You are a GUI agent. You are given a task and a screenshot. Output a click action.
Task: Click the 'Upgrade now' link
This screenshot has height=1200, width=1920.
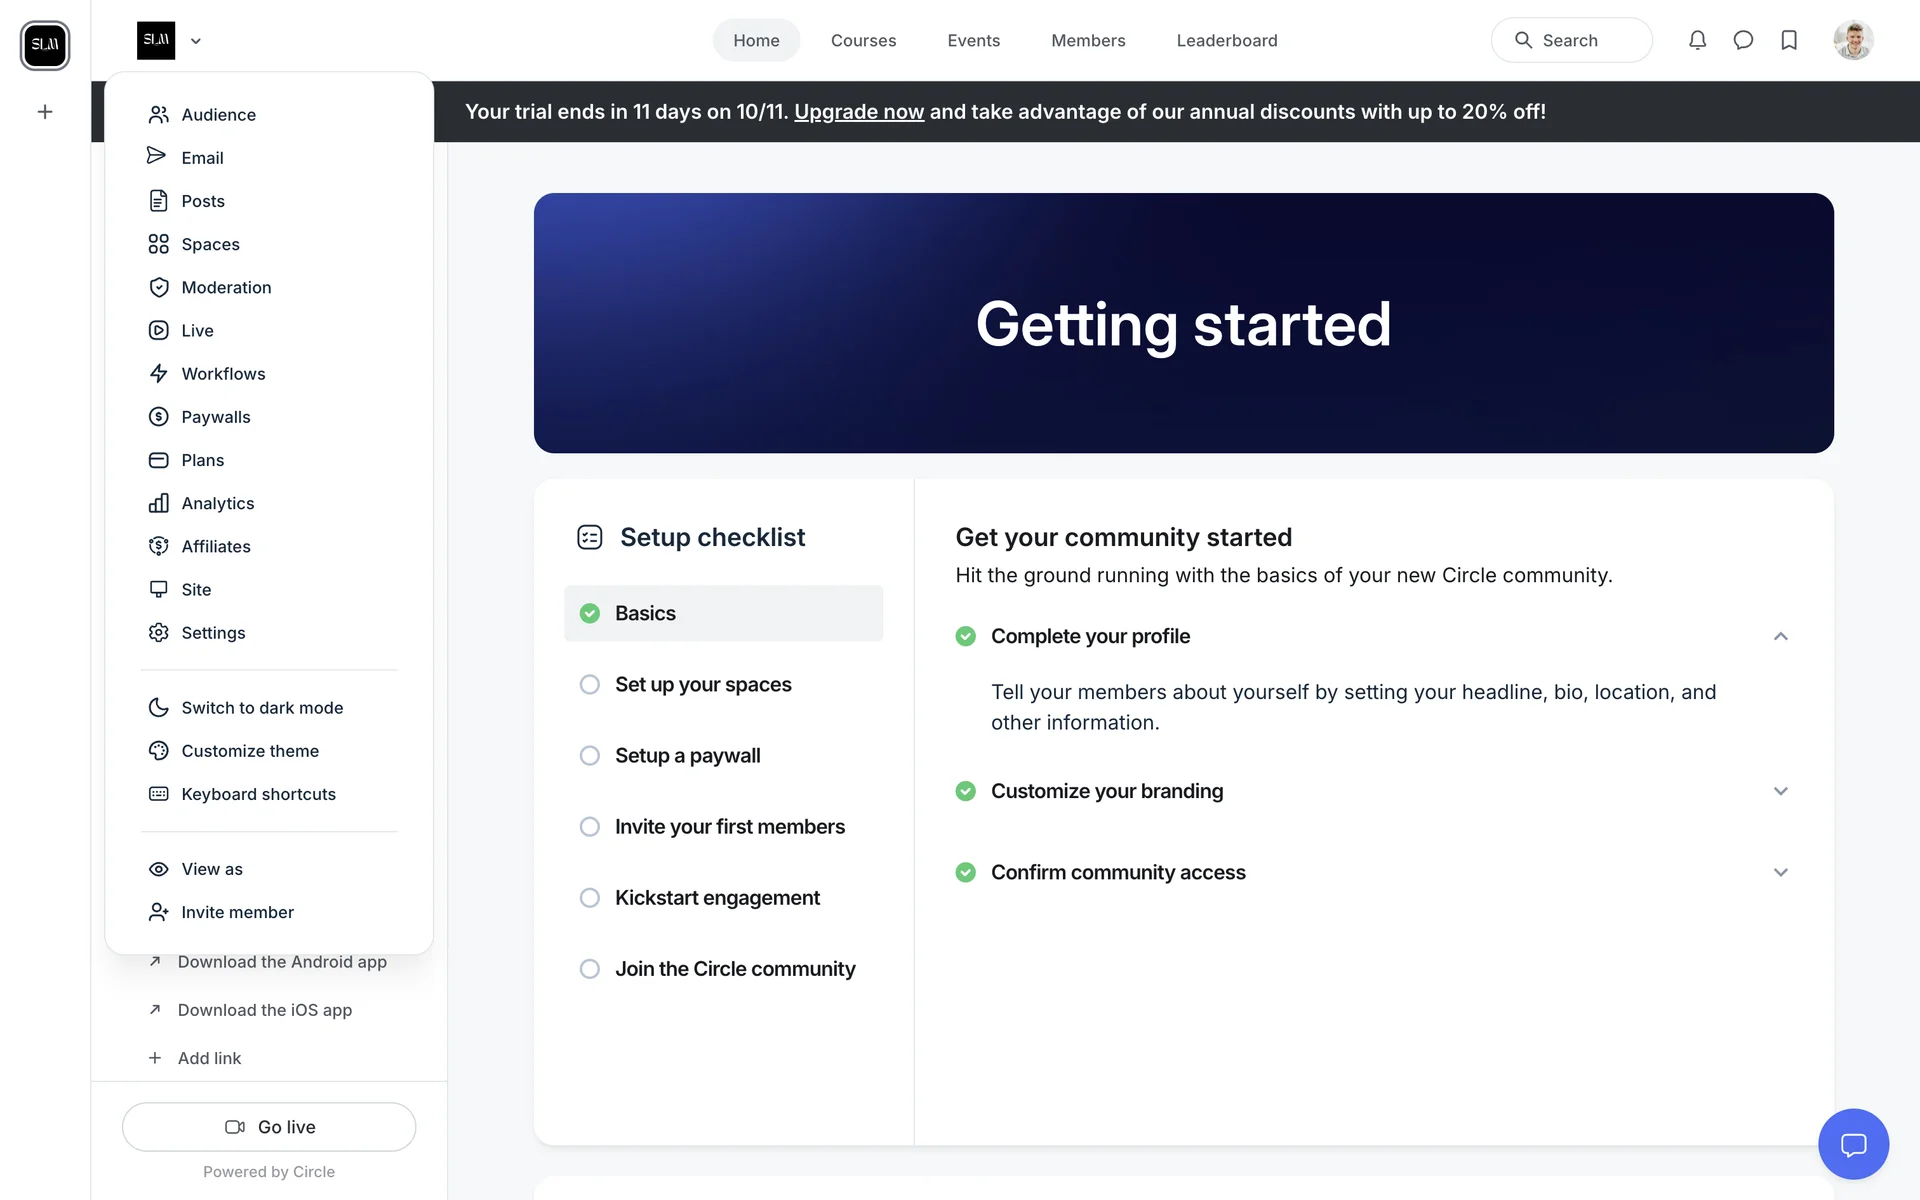[858, 112]
